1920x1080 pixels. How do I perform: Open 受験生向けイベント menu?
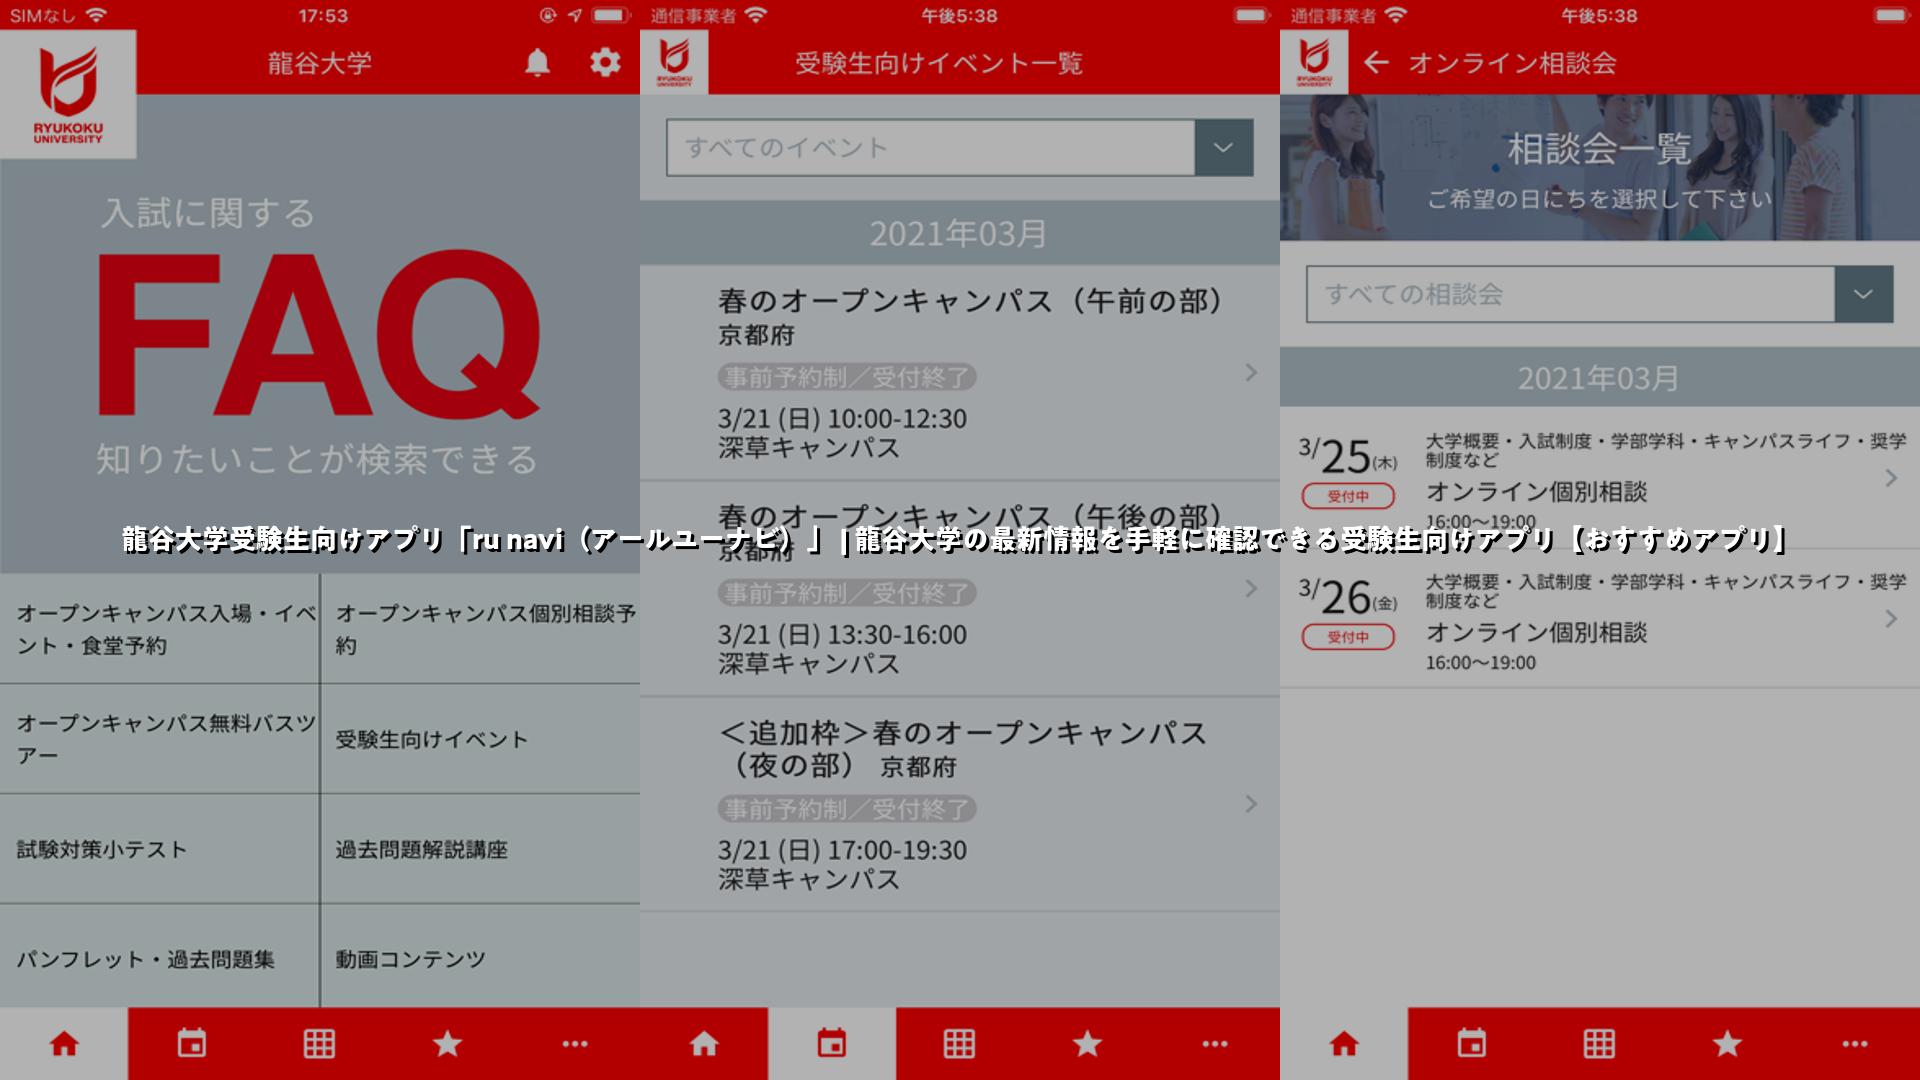[x=481, y=739]
